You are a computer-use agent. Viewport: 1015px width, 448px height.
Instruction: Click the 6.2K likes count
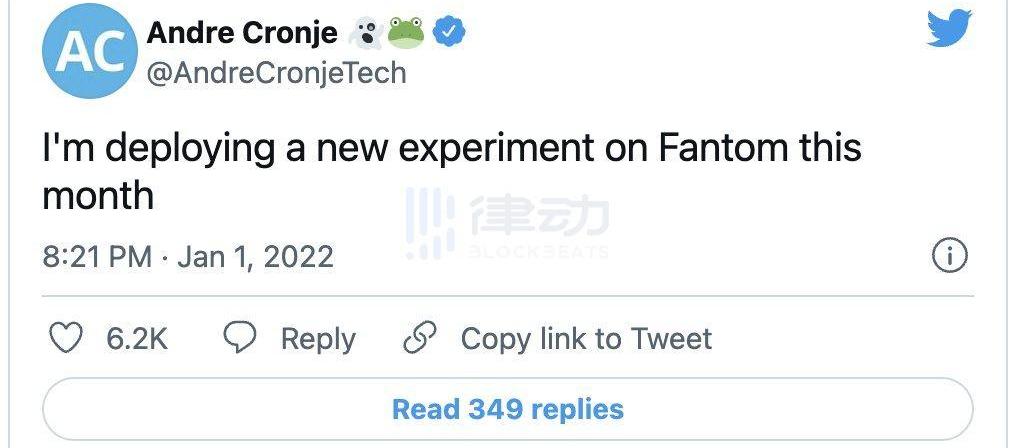137,339
